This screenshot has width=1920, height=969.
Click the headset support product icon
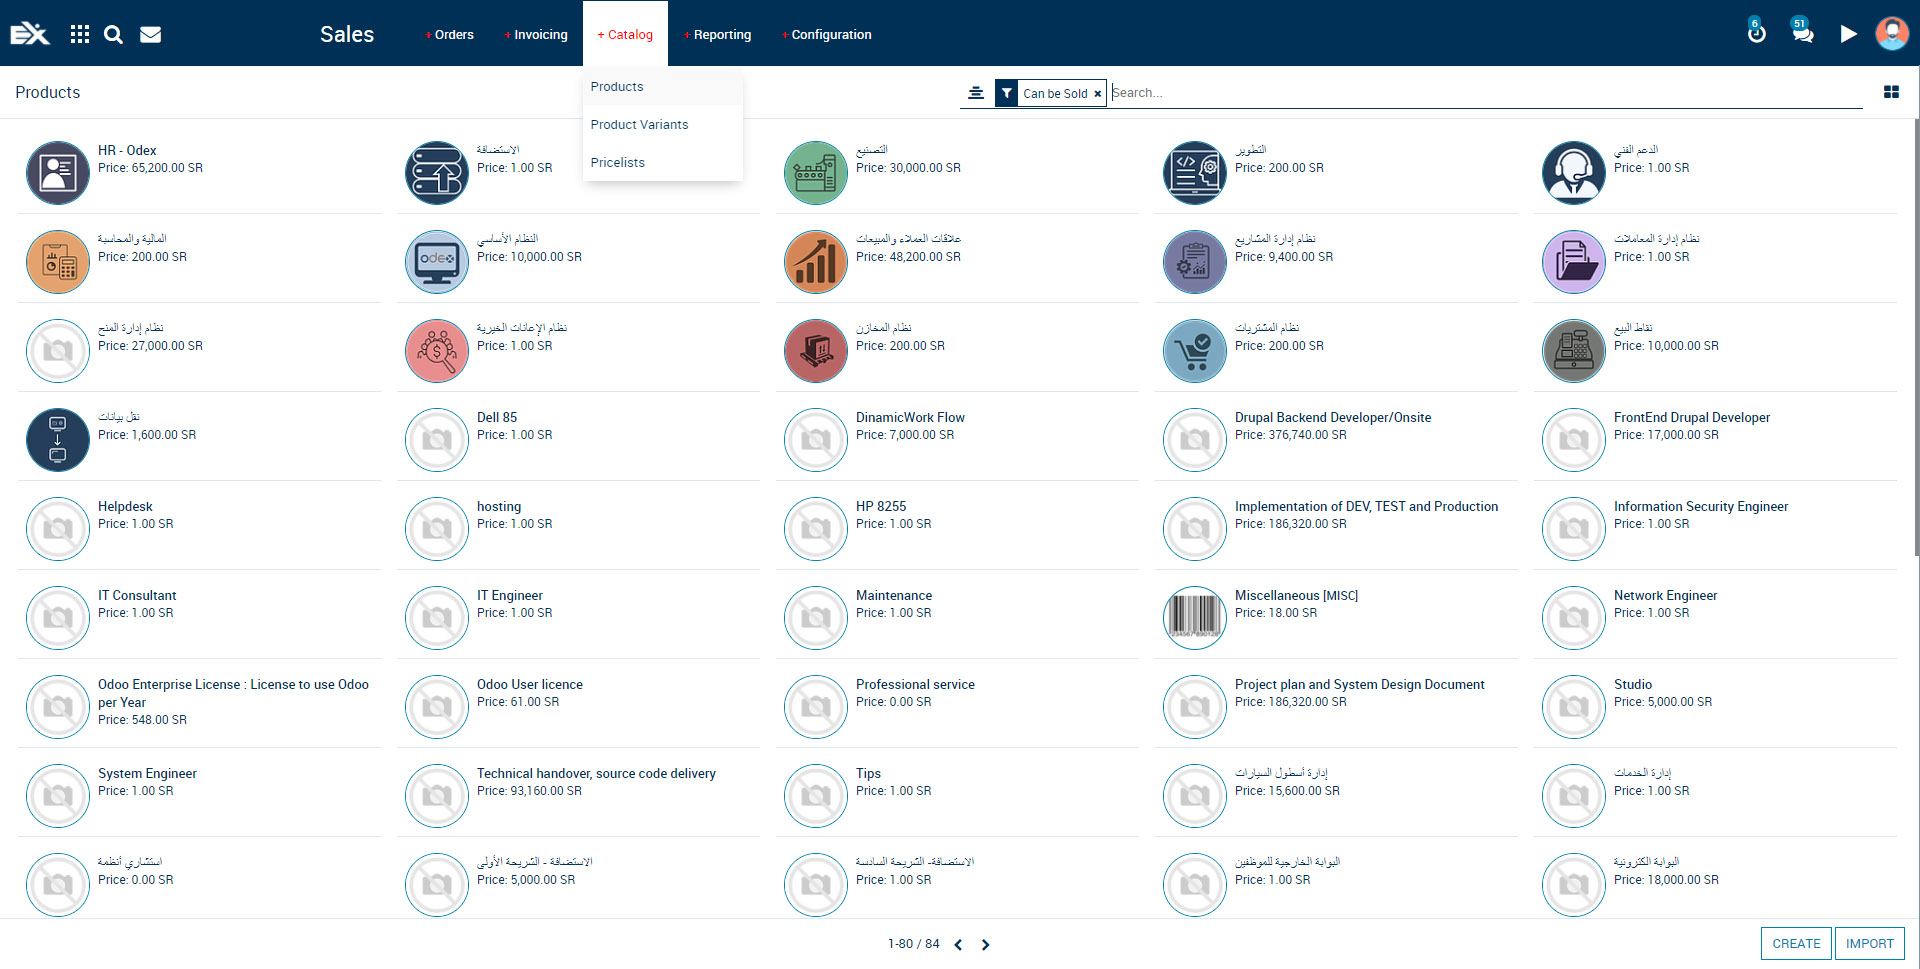(1574, 173)
